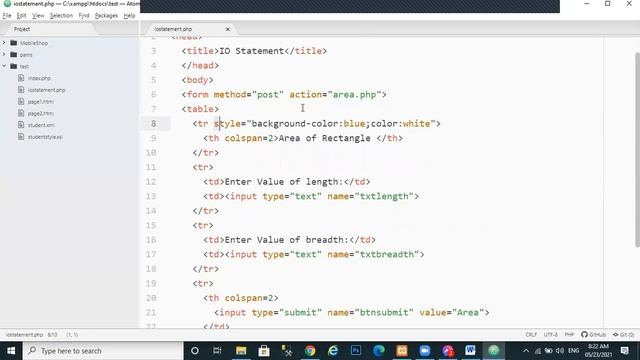Open the Edit menu
Image resolution: width=640 pixels, height=360 pixels.
[21, 16]
